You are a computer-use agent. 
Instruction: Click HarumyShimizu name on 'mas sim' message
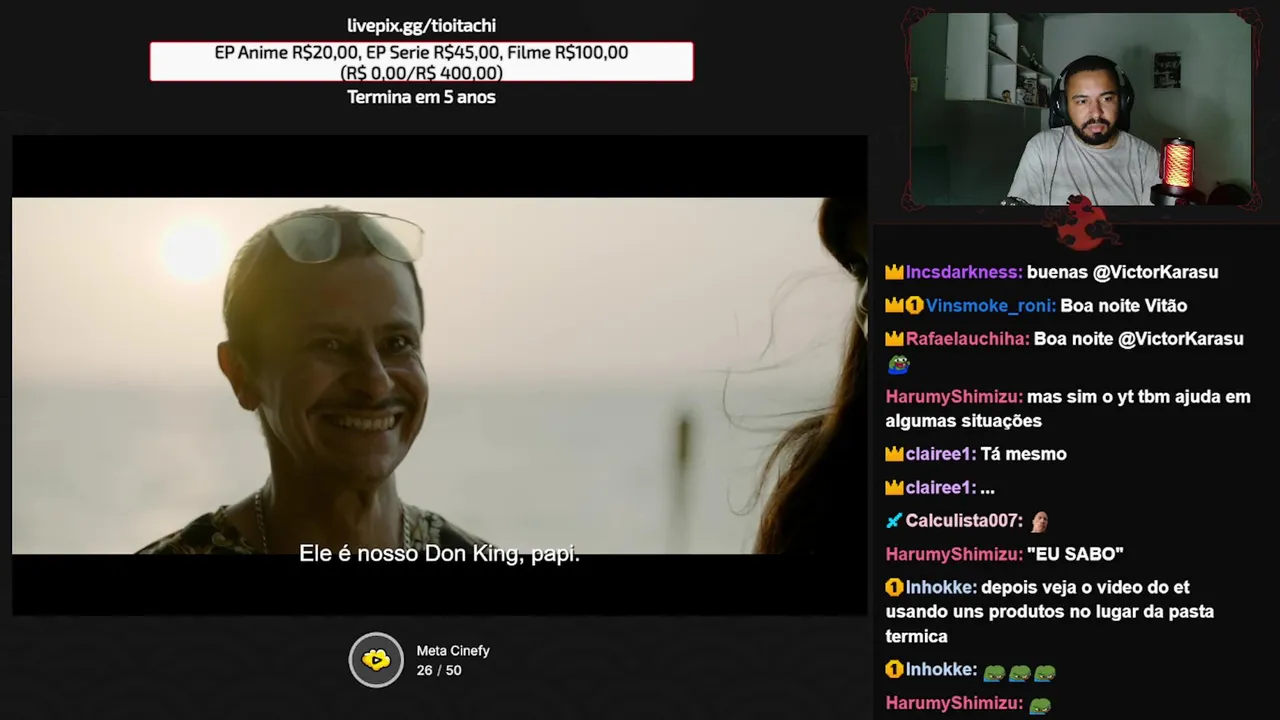(954, 397)
